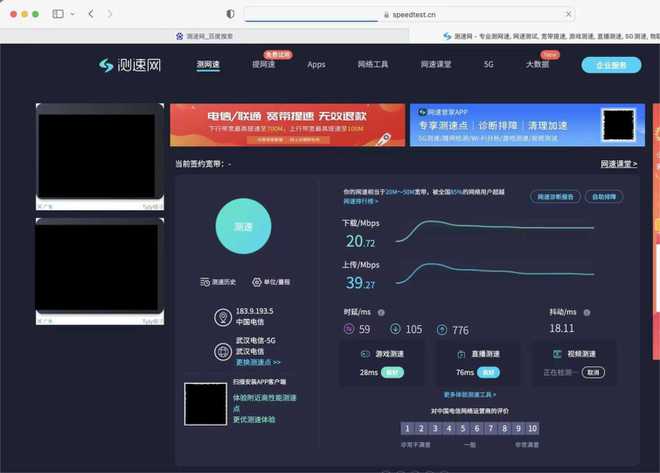Click the info icon beside 时延/ms
660x473 pixels.
pyautogui.click(x=381, y=312)
